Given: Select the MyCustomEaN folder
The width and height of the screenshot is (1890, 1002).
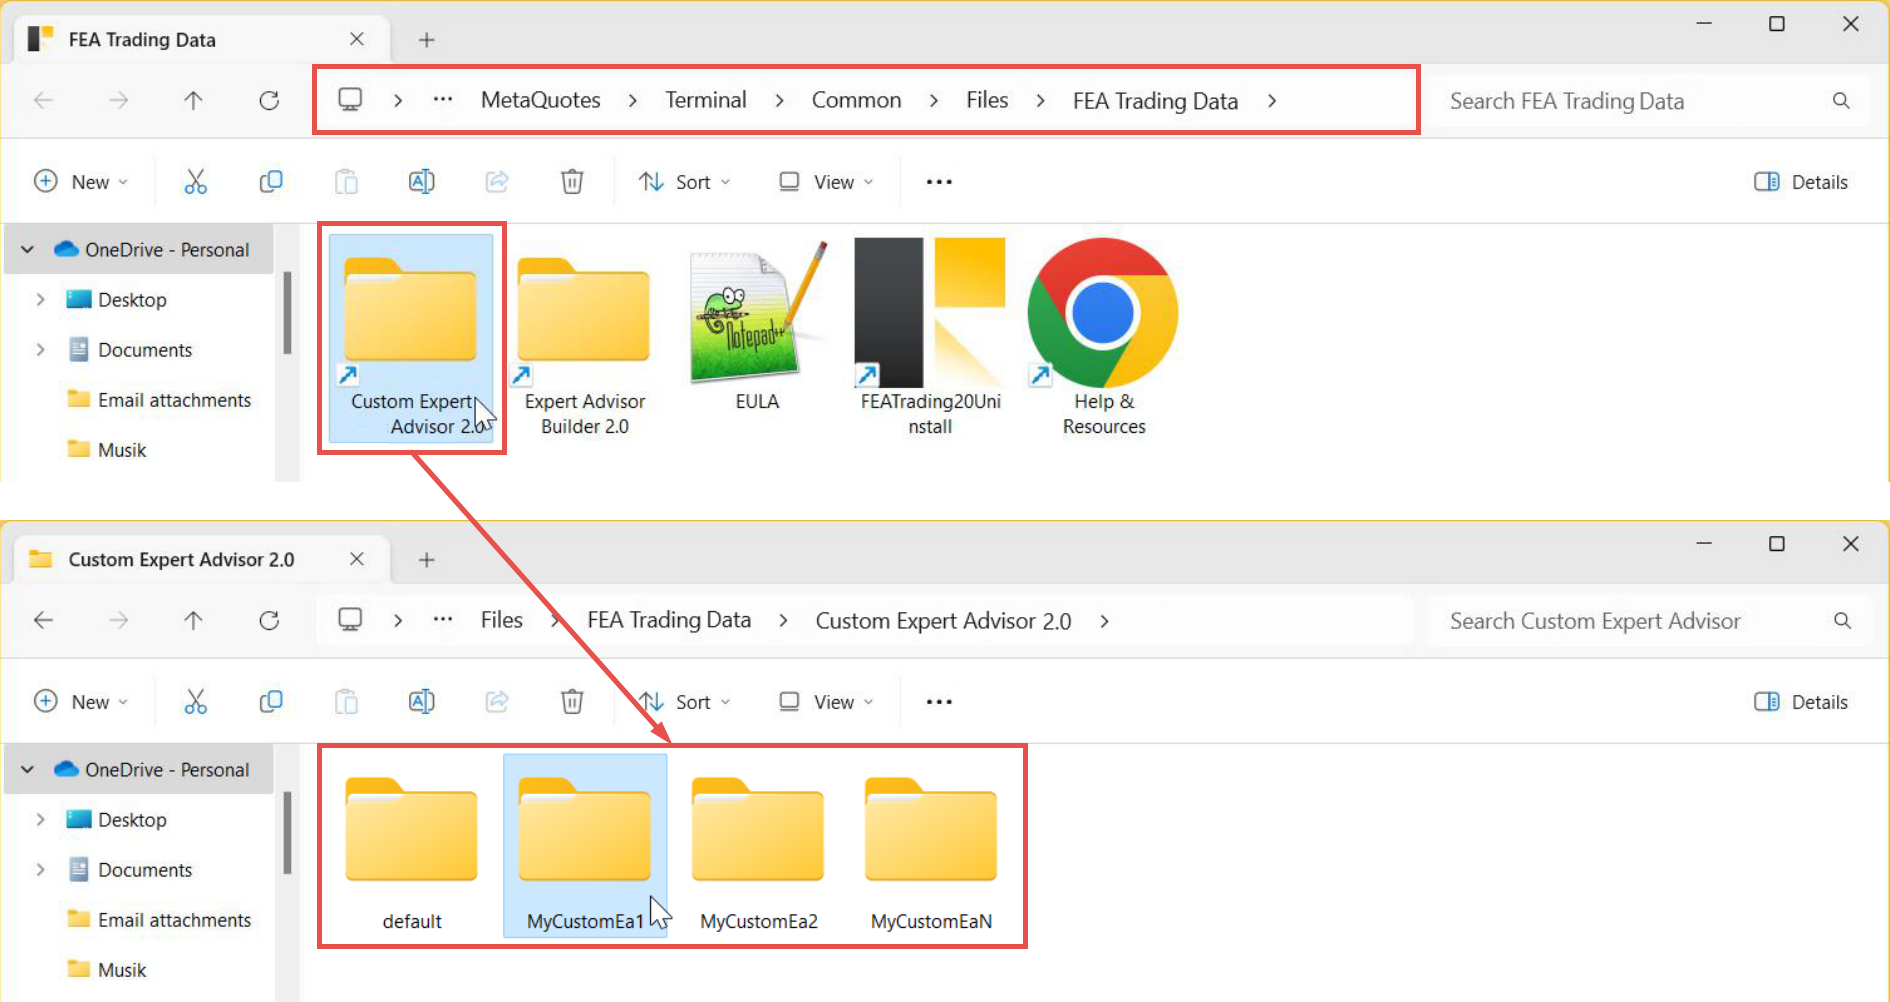Looking at the screenshot, I should tap(931, 846).
